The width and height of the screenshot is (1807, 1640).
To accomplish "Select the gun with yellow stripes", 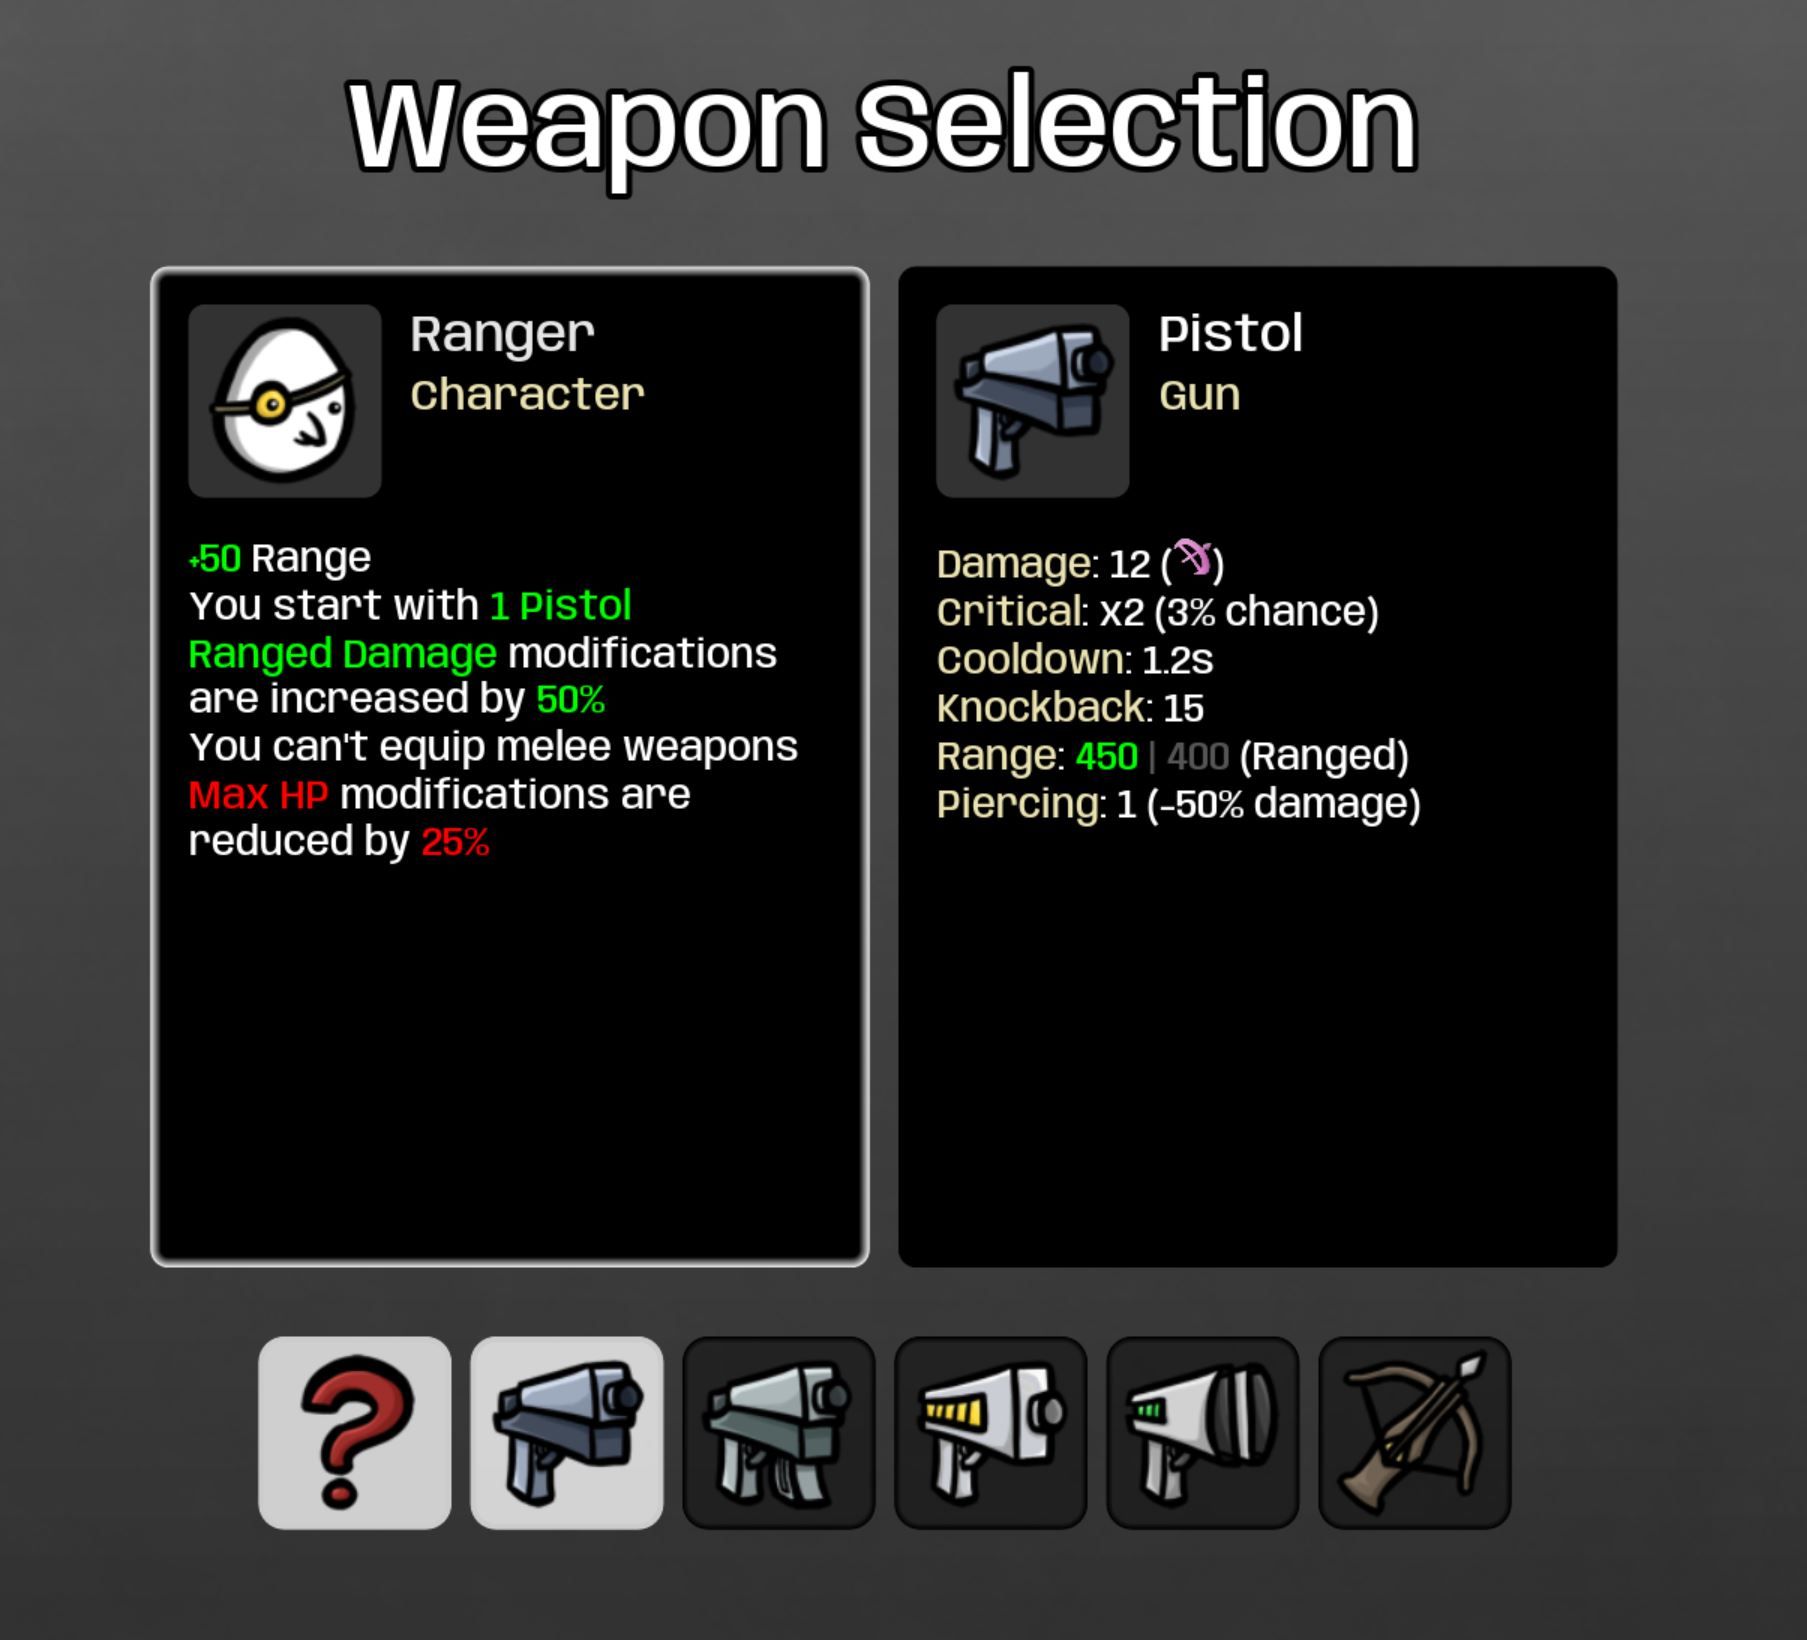I will pos(991,1432).
